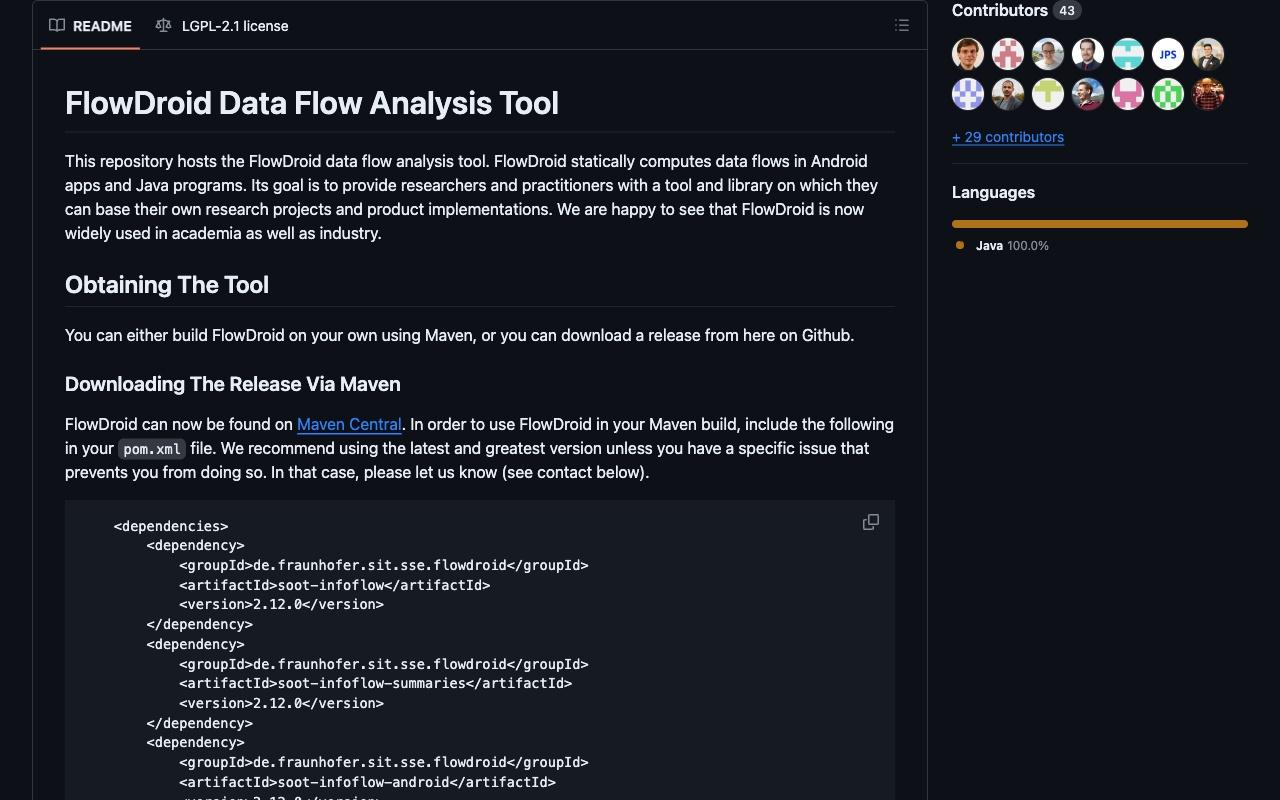Open avatar of man in red plaid shirt
The width and height of the screenshot is (1280, 800).
[x=1208, y=94]
